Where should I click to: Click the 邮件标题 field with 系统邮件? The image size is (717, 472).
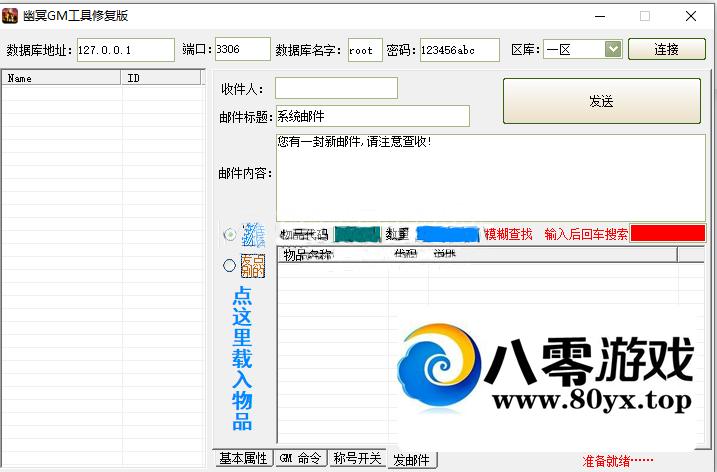[x=373, y=116]
